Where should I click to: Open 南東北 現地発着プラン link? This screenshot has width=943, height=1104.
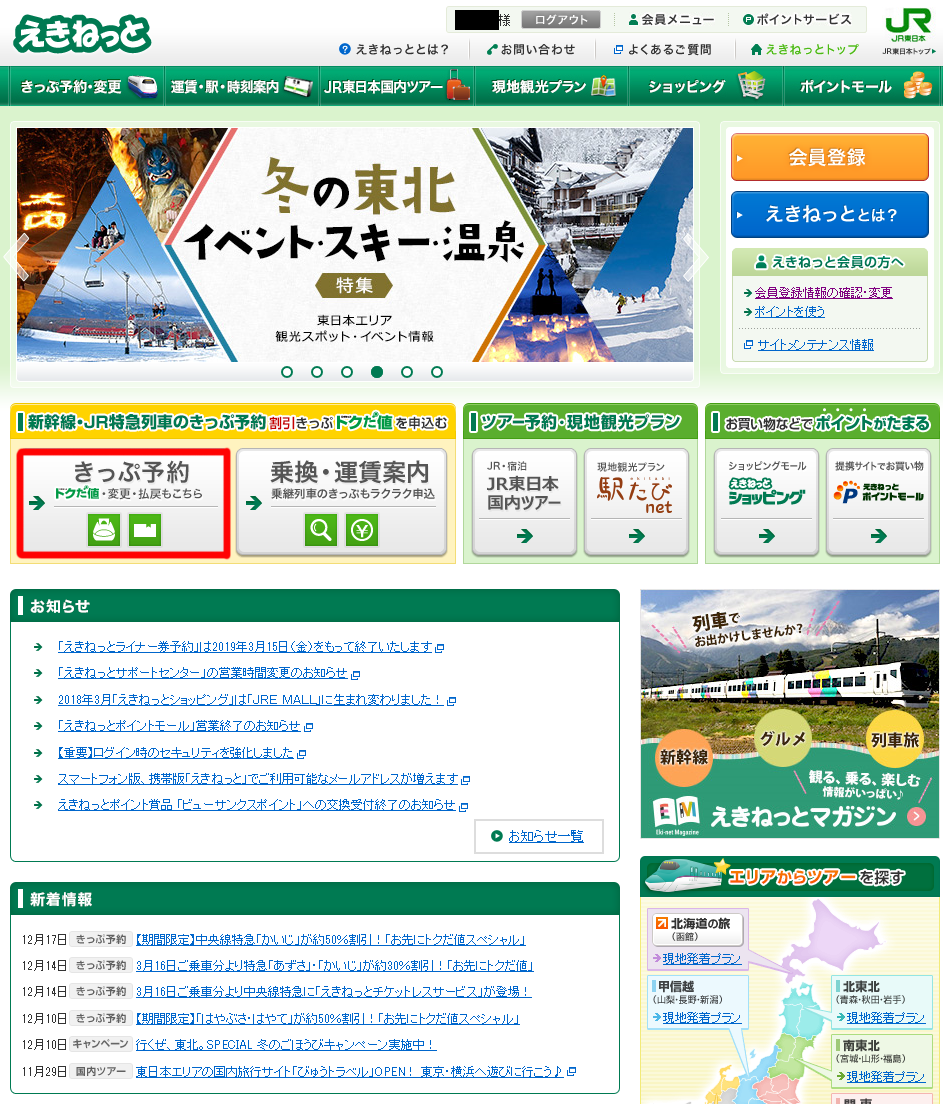point(886,1077)
